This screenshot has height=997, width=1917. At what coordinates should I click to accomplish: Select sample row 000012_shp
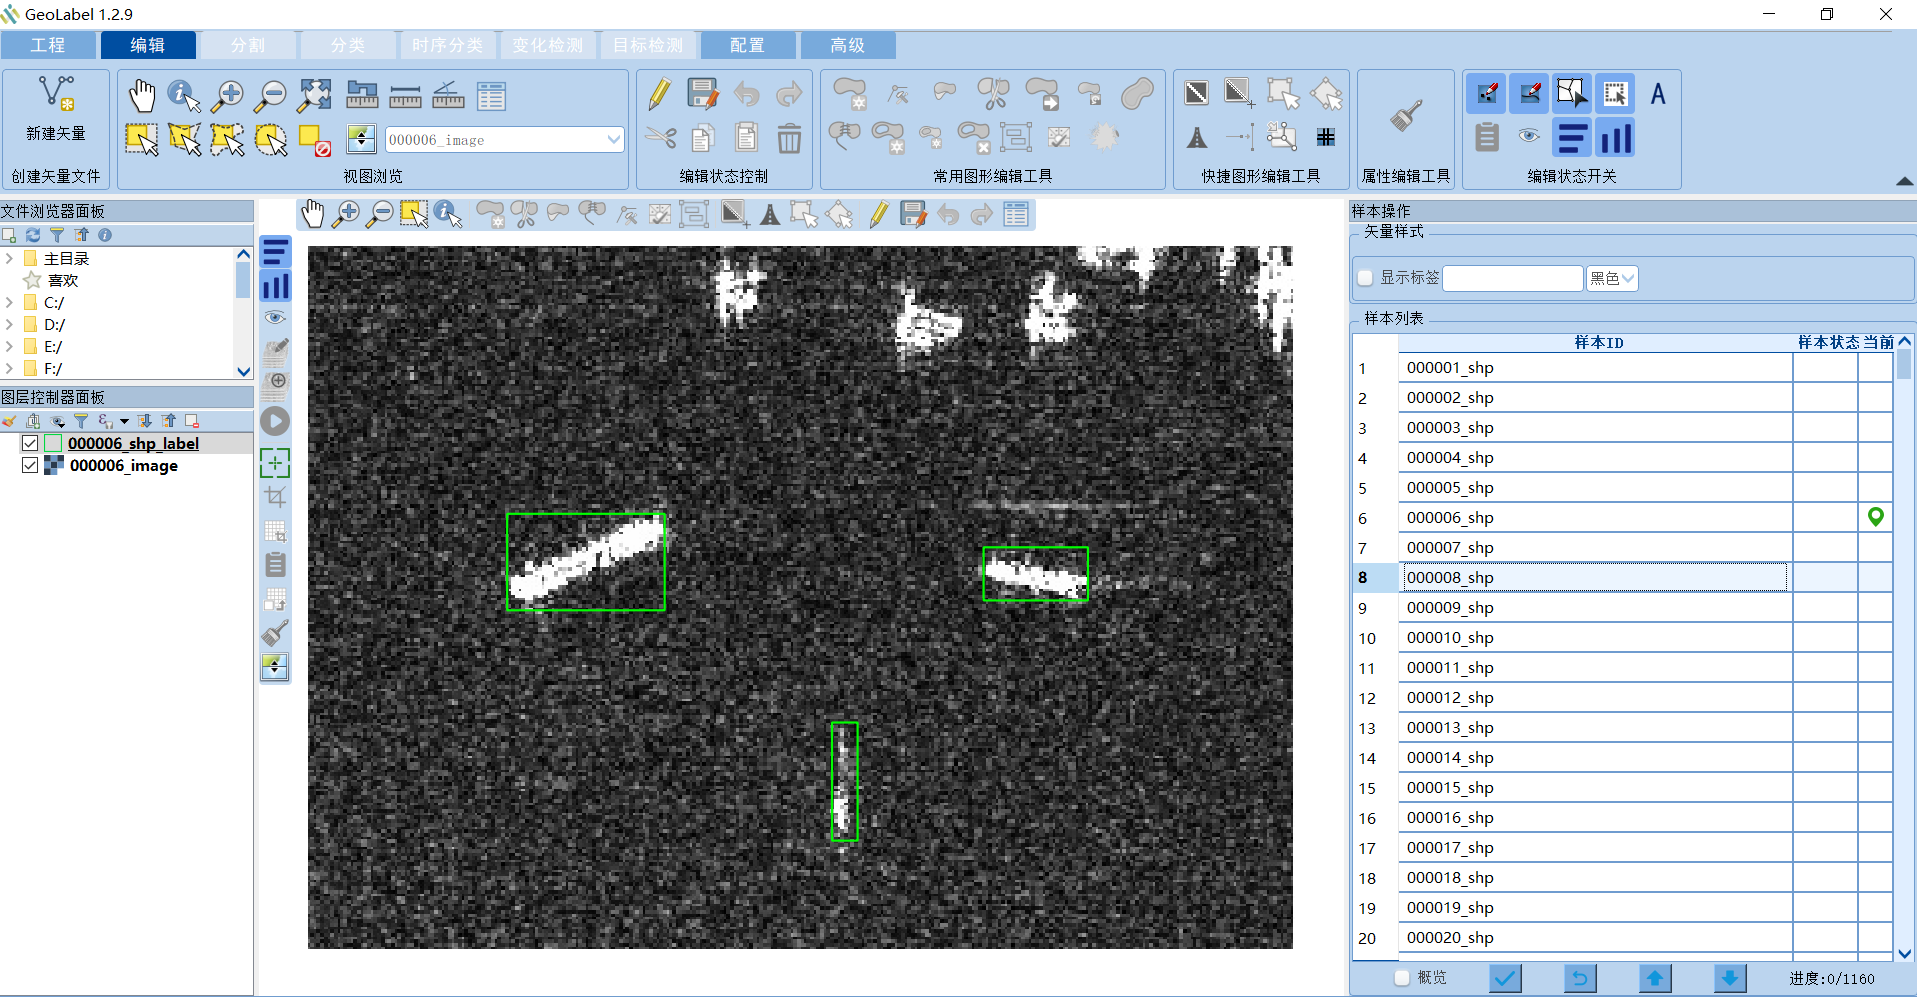(x=1595, y=697)
